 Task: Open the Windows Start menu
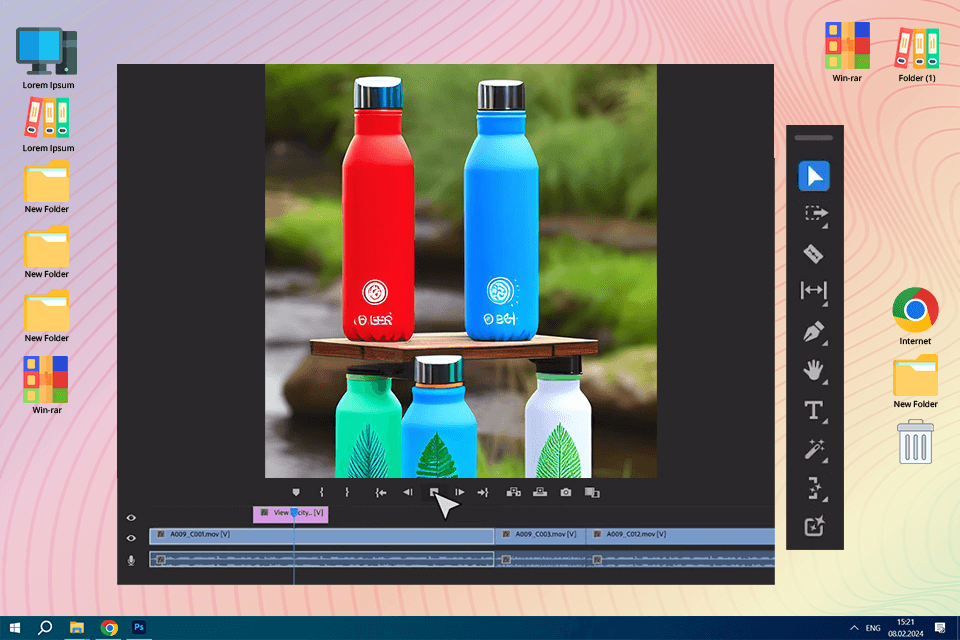15,628
